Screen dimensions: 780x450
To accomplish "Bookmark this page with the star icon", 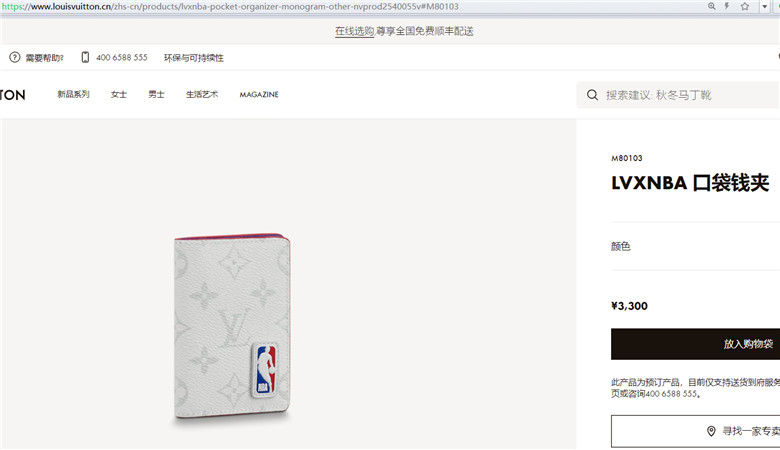I will point(745,6).
